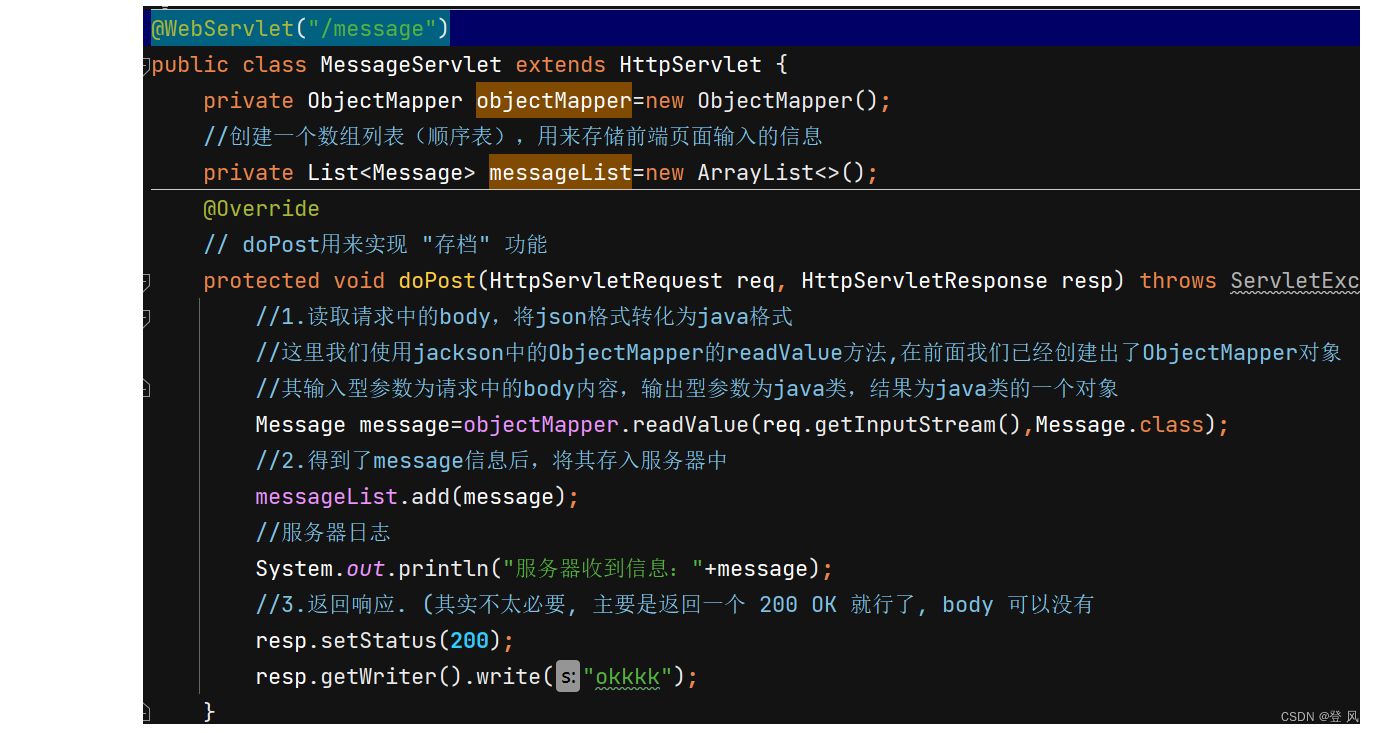This screenshot has width=1375, height=733.
Task: Click the readValue method call
Action: tap(690, 425)
